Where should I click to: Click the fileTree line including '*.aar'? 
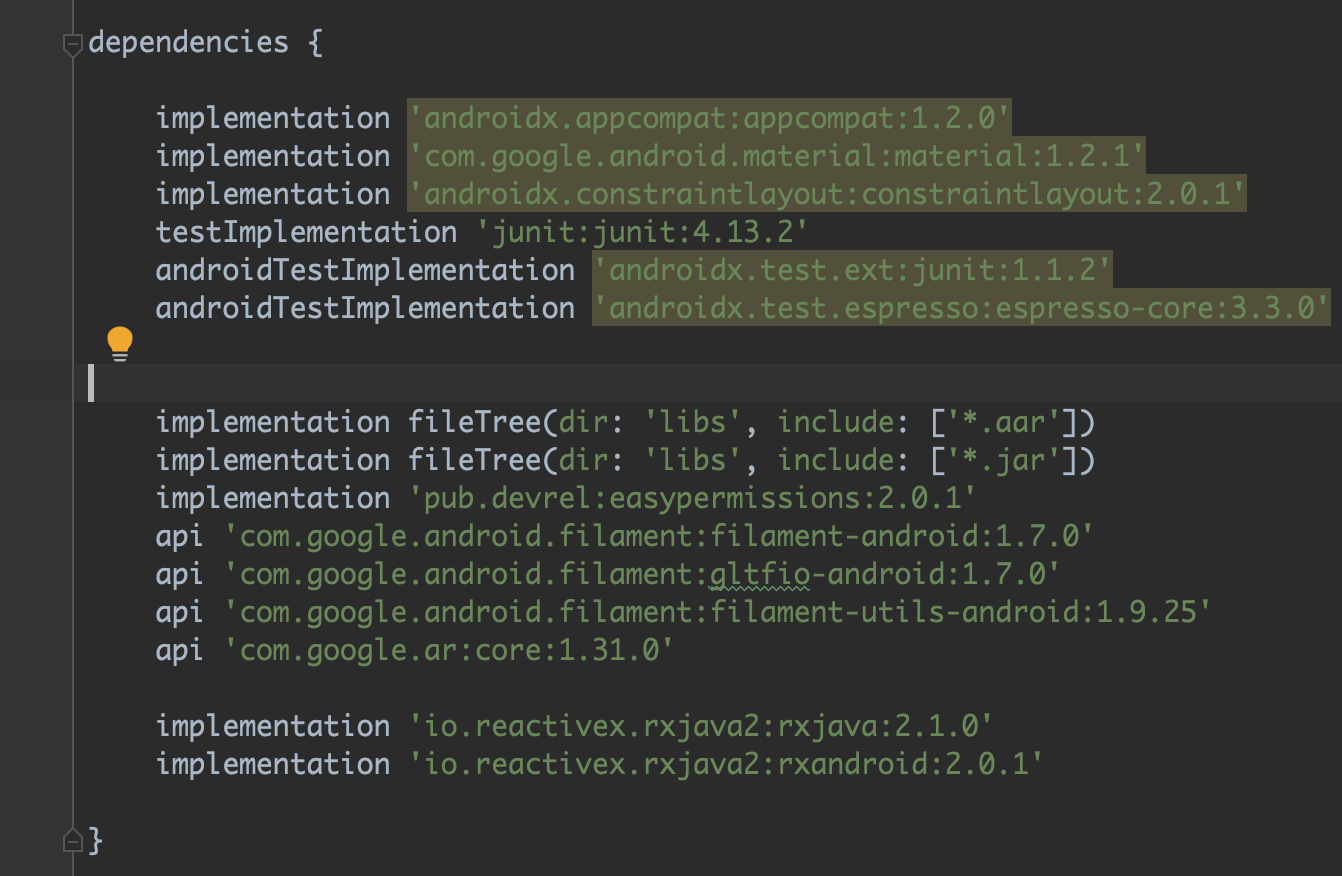(x=625, y=422)
